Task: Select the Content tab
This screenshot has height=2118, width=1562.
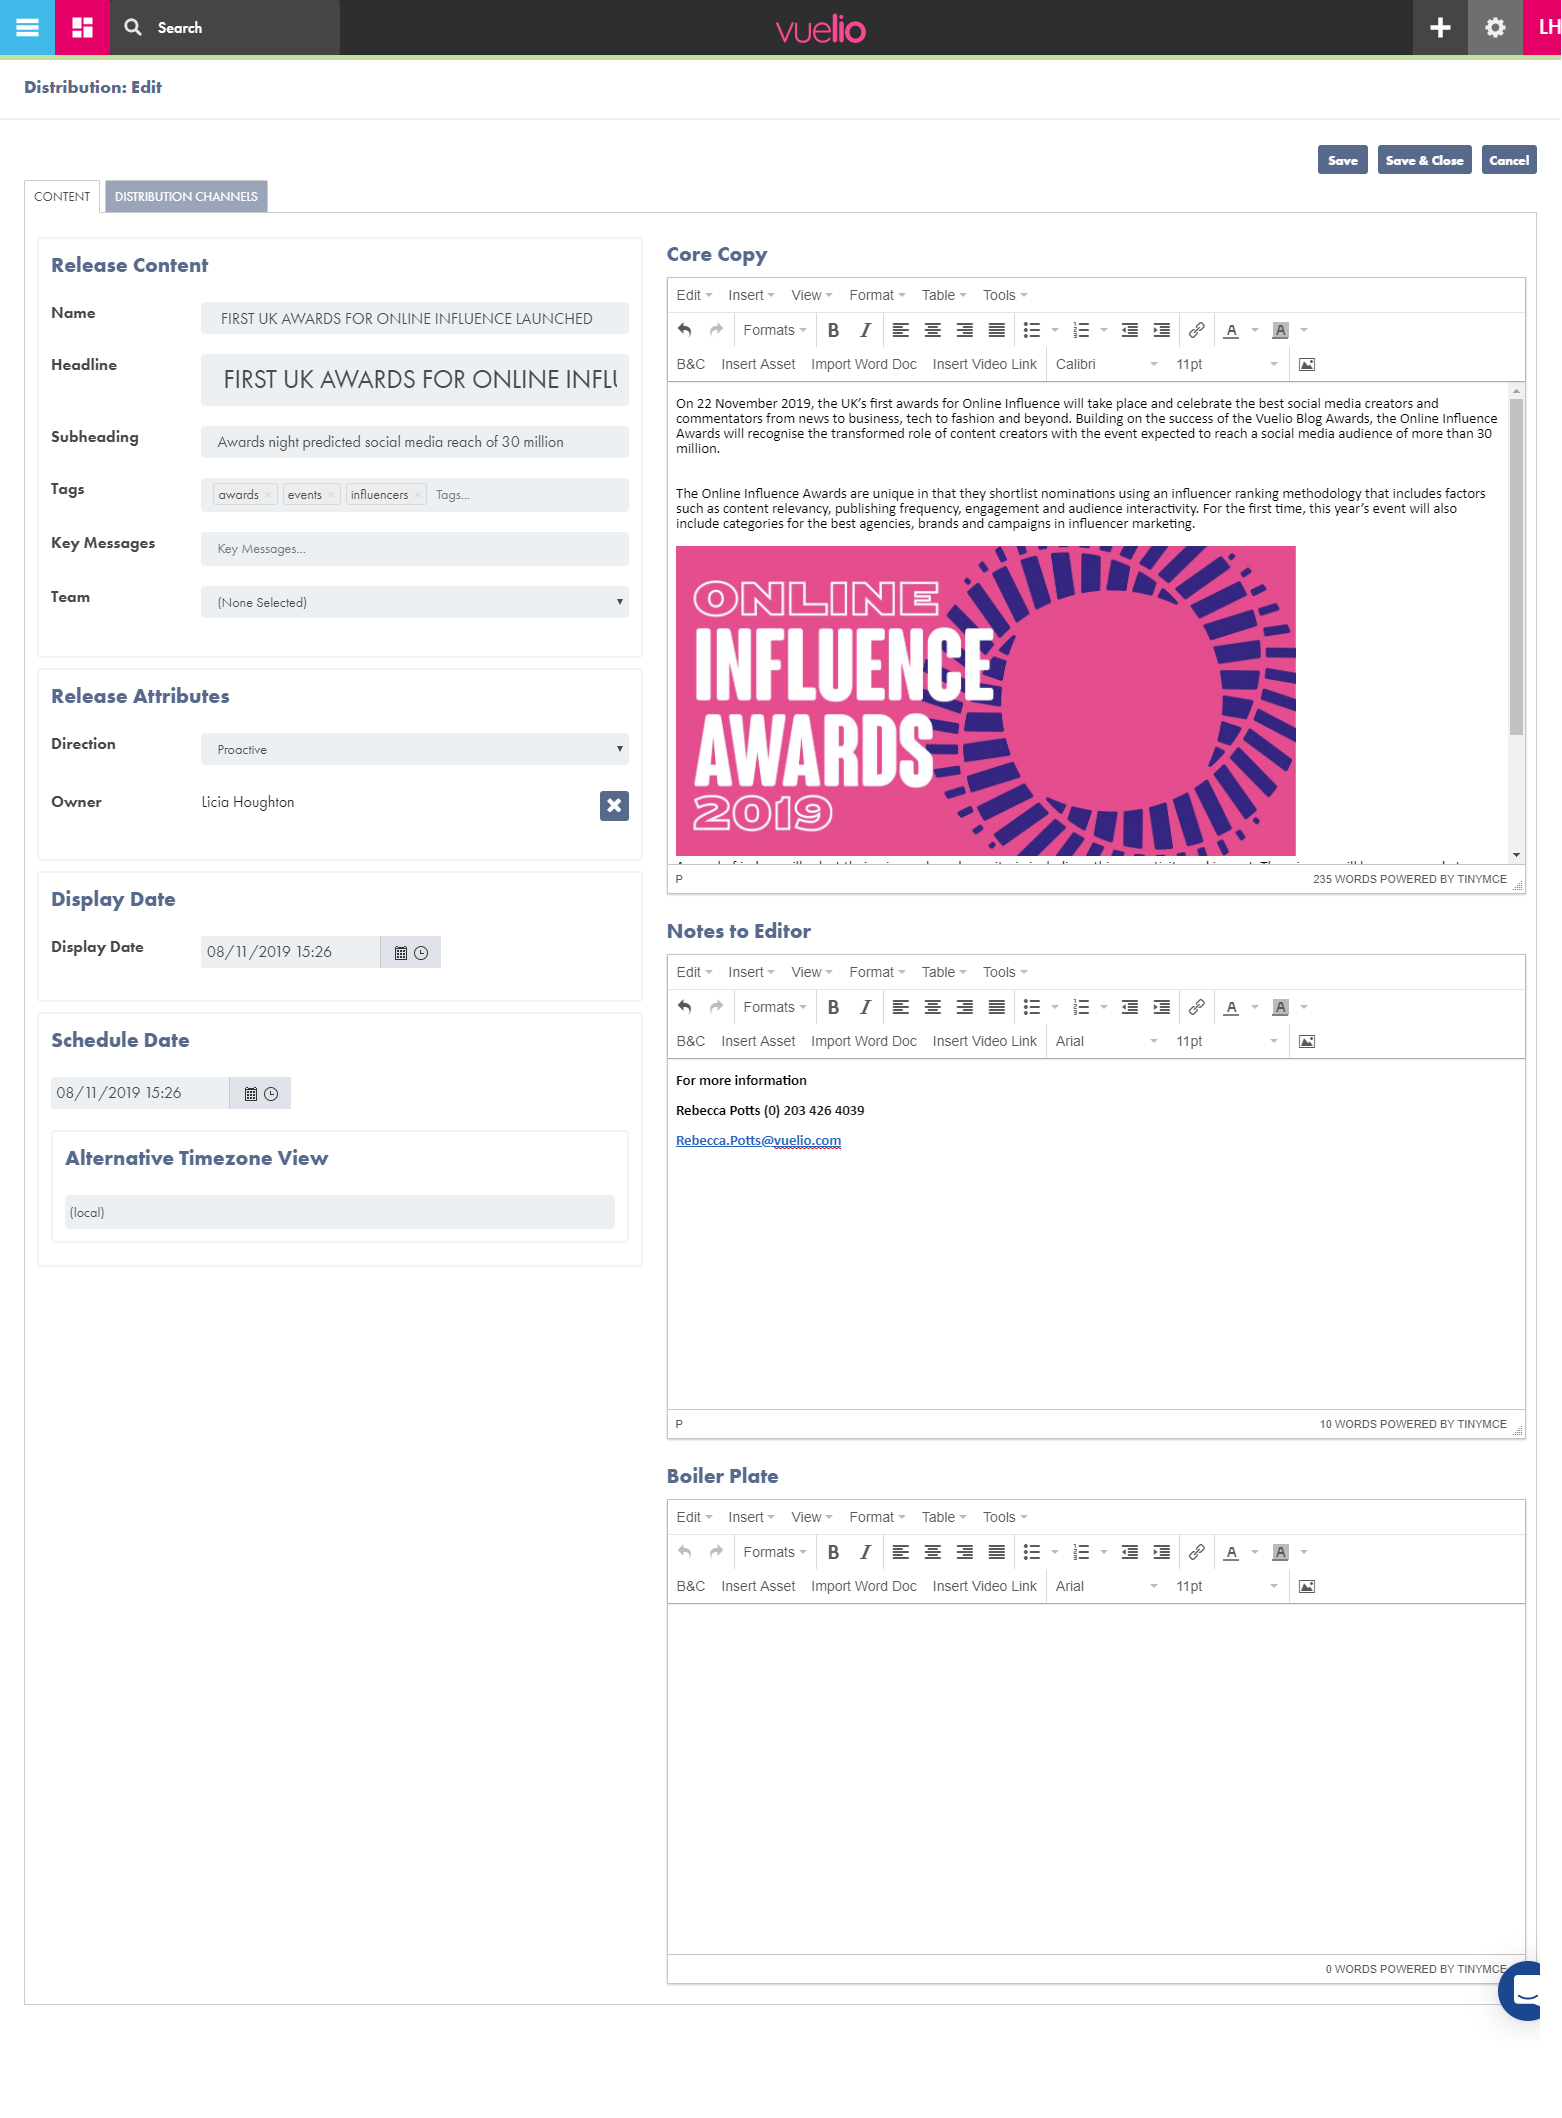Action: (x=62, y=196)
